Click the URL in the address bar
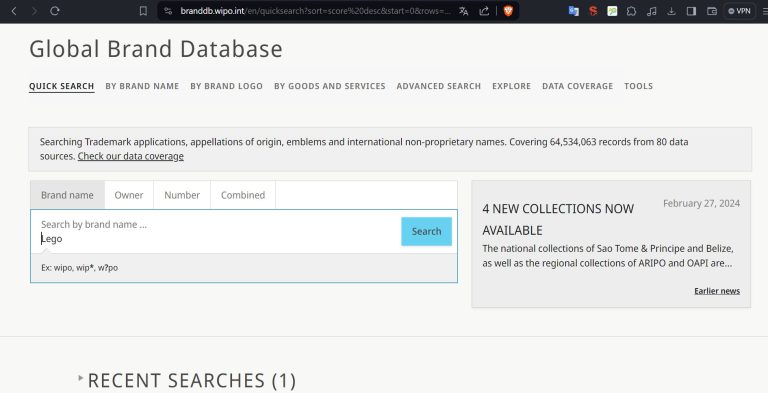 (315, 11)
